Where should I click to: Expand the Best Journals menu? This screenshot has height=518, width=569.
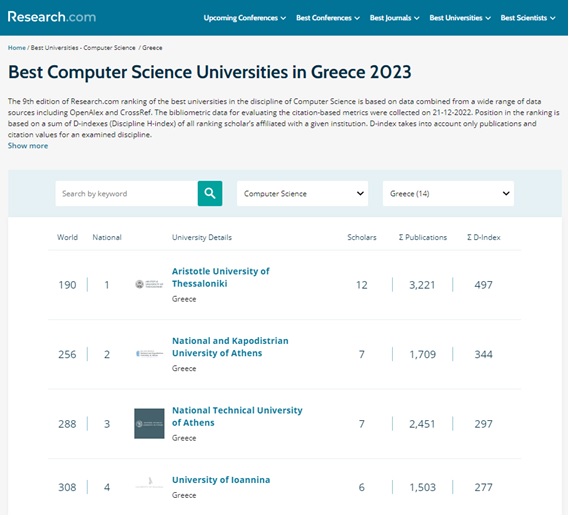(394, 18)
